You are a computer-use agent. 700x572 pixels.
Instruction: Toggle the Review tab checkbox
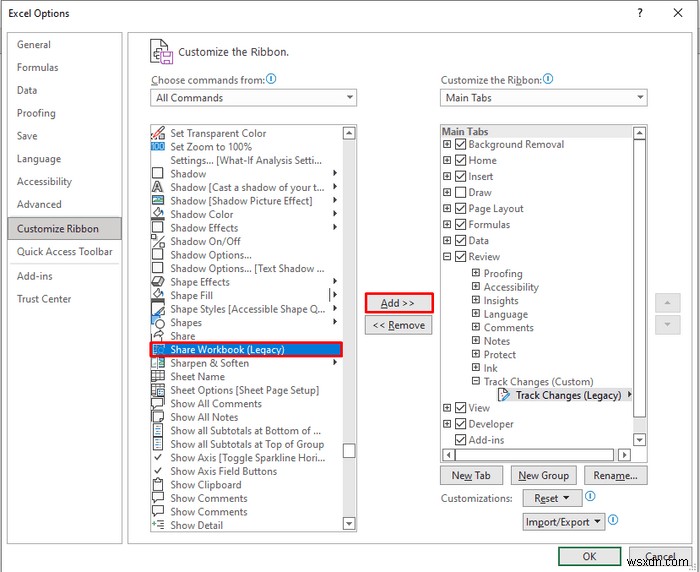tap(460, 257)
